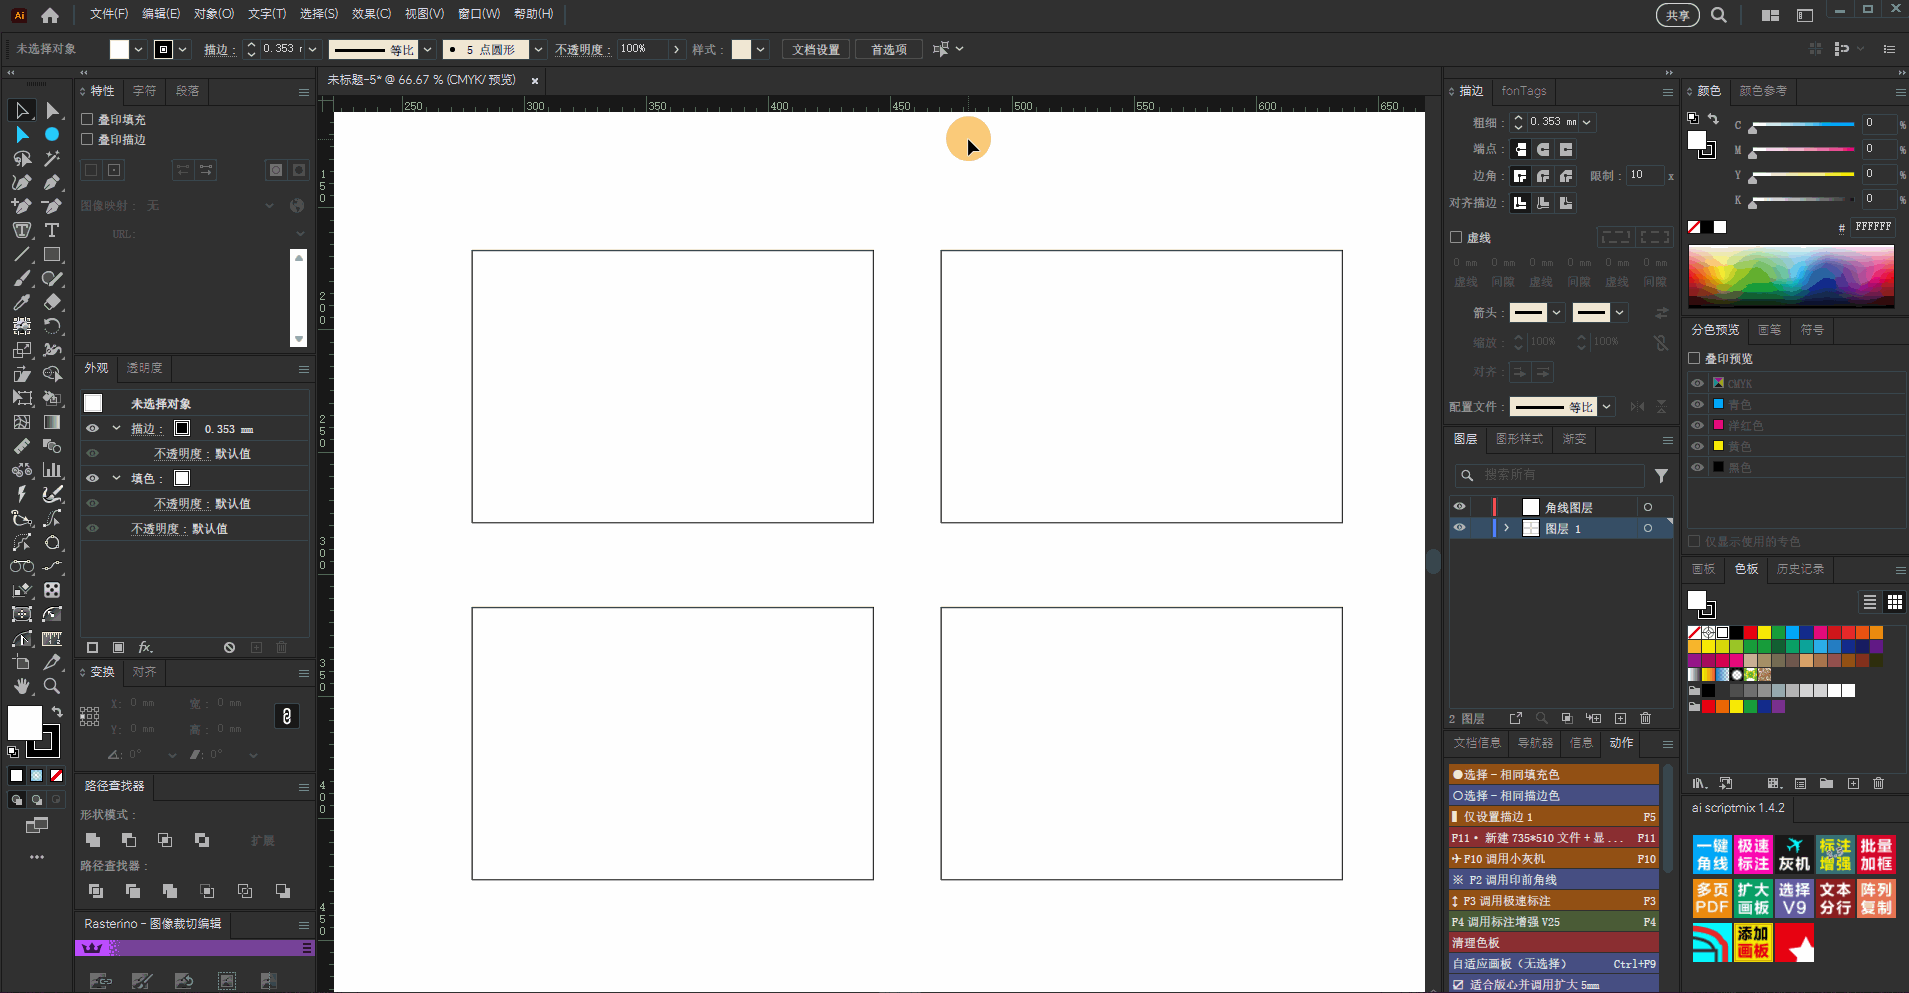
Task: Toggle the CMYK separation eye
Action: click(1697, 383)
